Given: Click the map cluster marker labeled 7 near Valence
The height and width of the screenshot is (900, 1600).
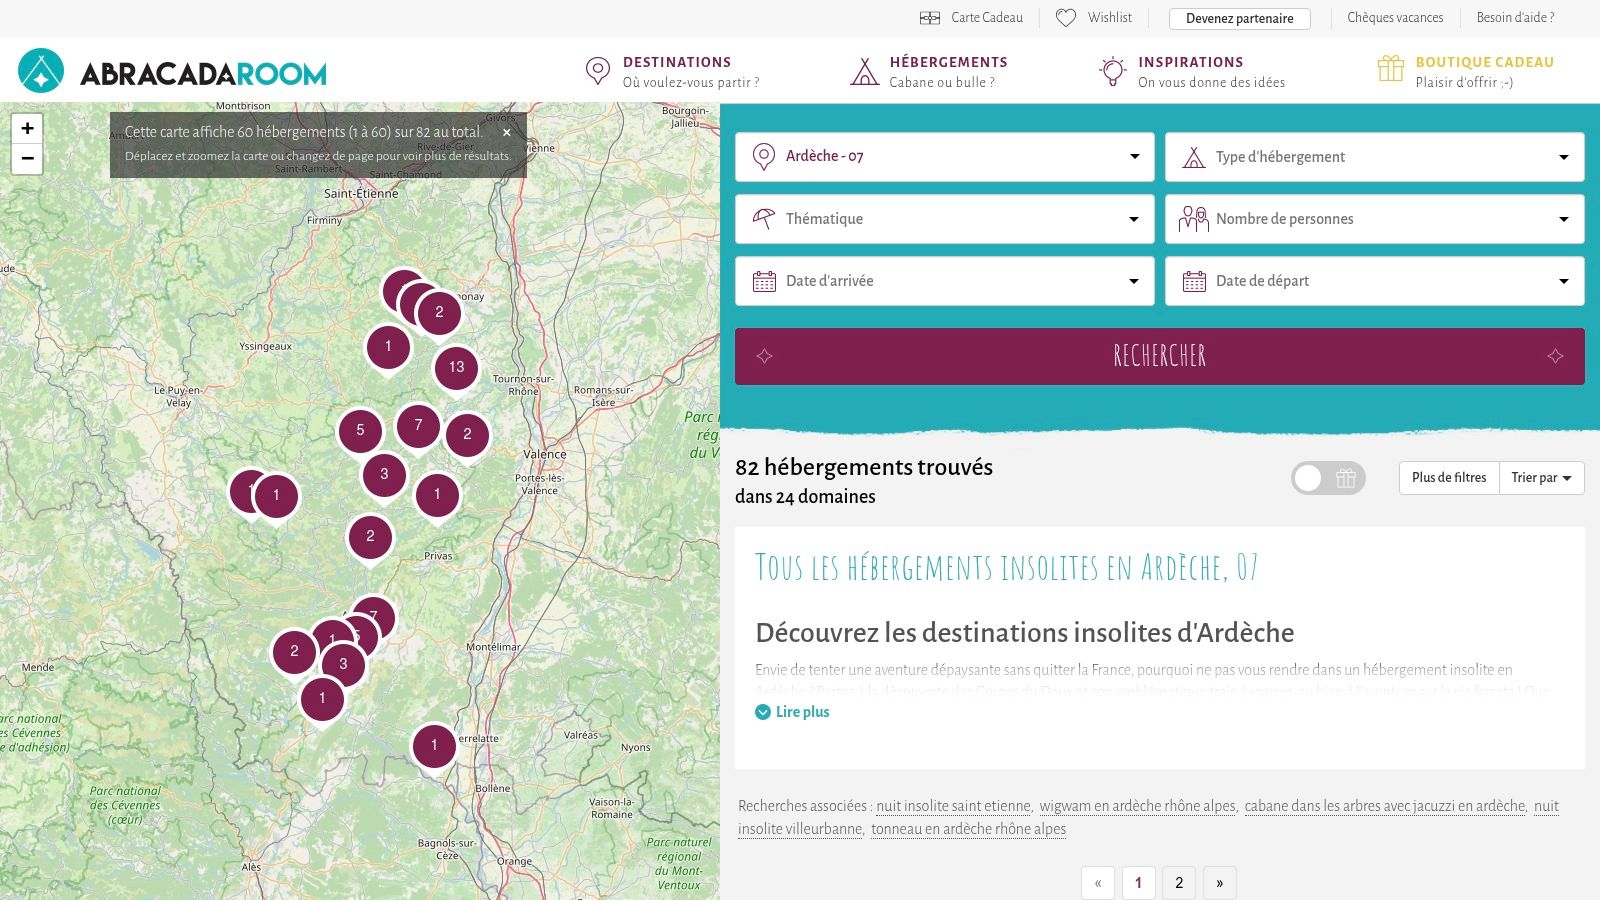Looking at the screenshot, I should click(x=418, y=426).
